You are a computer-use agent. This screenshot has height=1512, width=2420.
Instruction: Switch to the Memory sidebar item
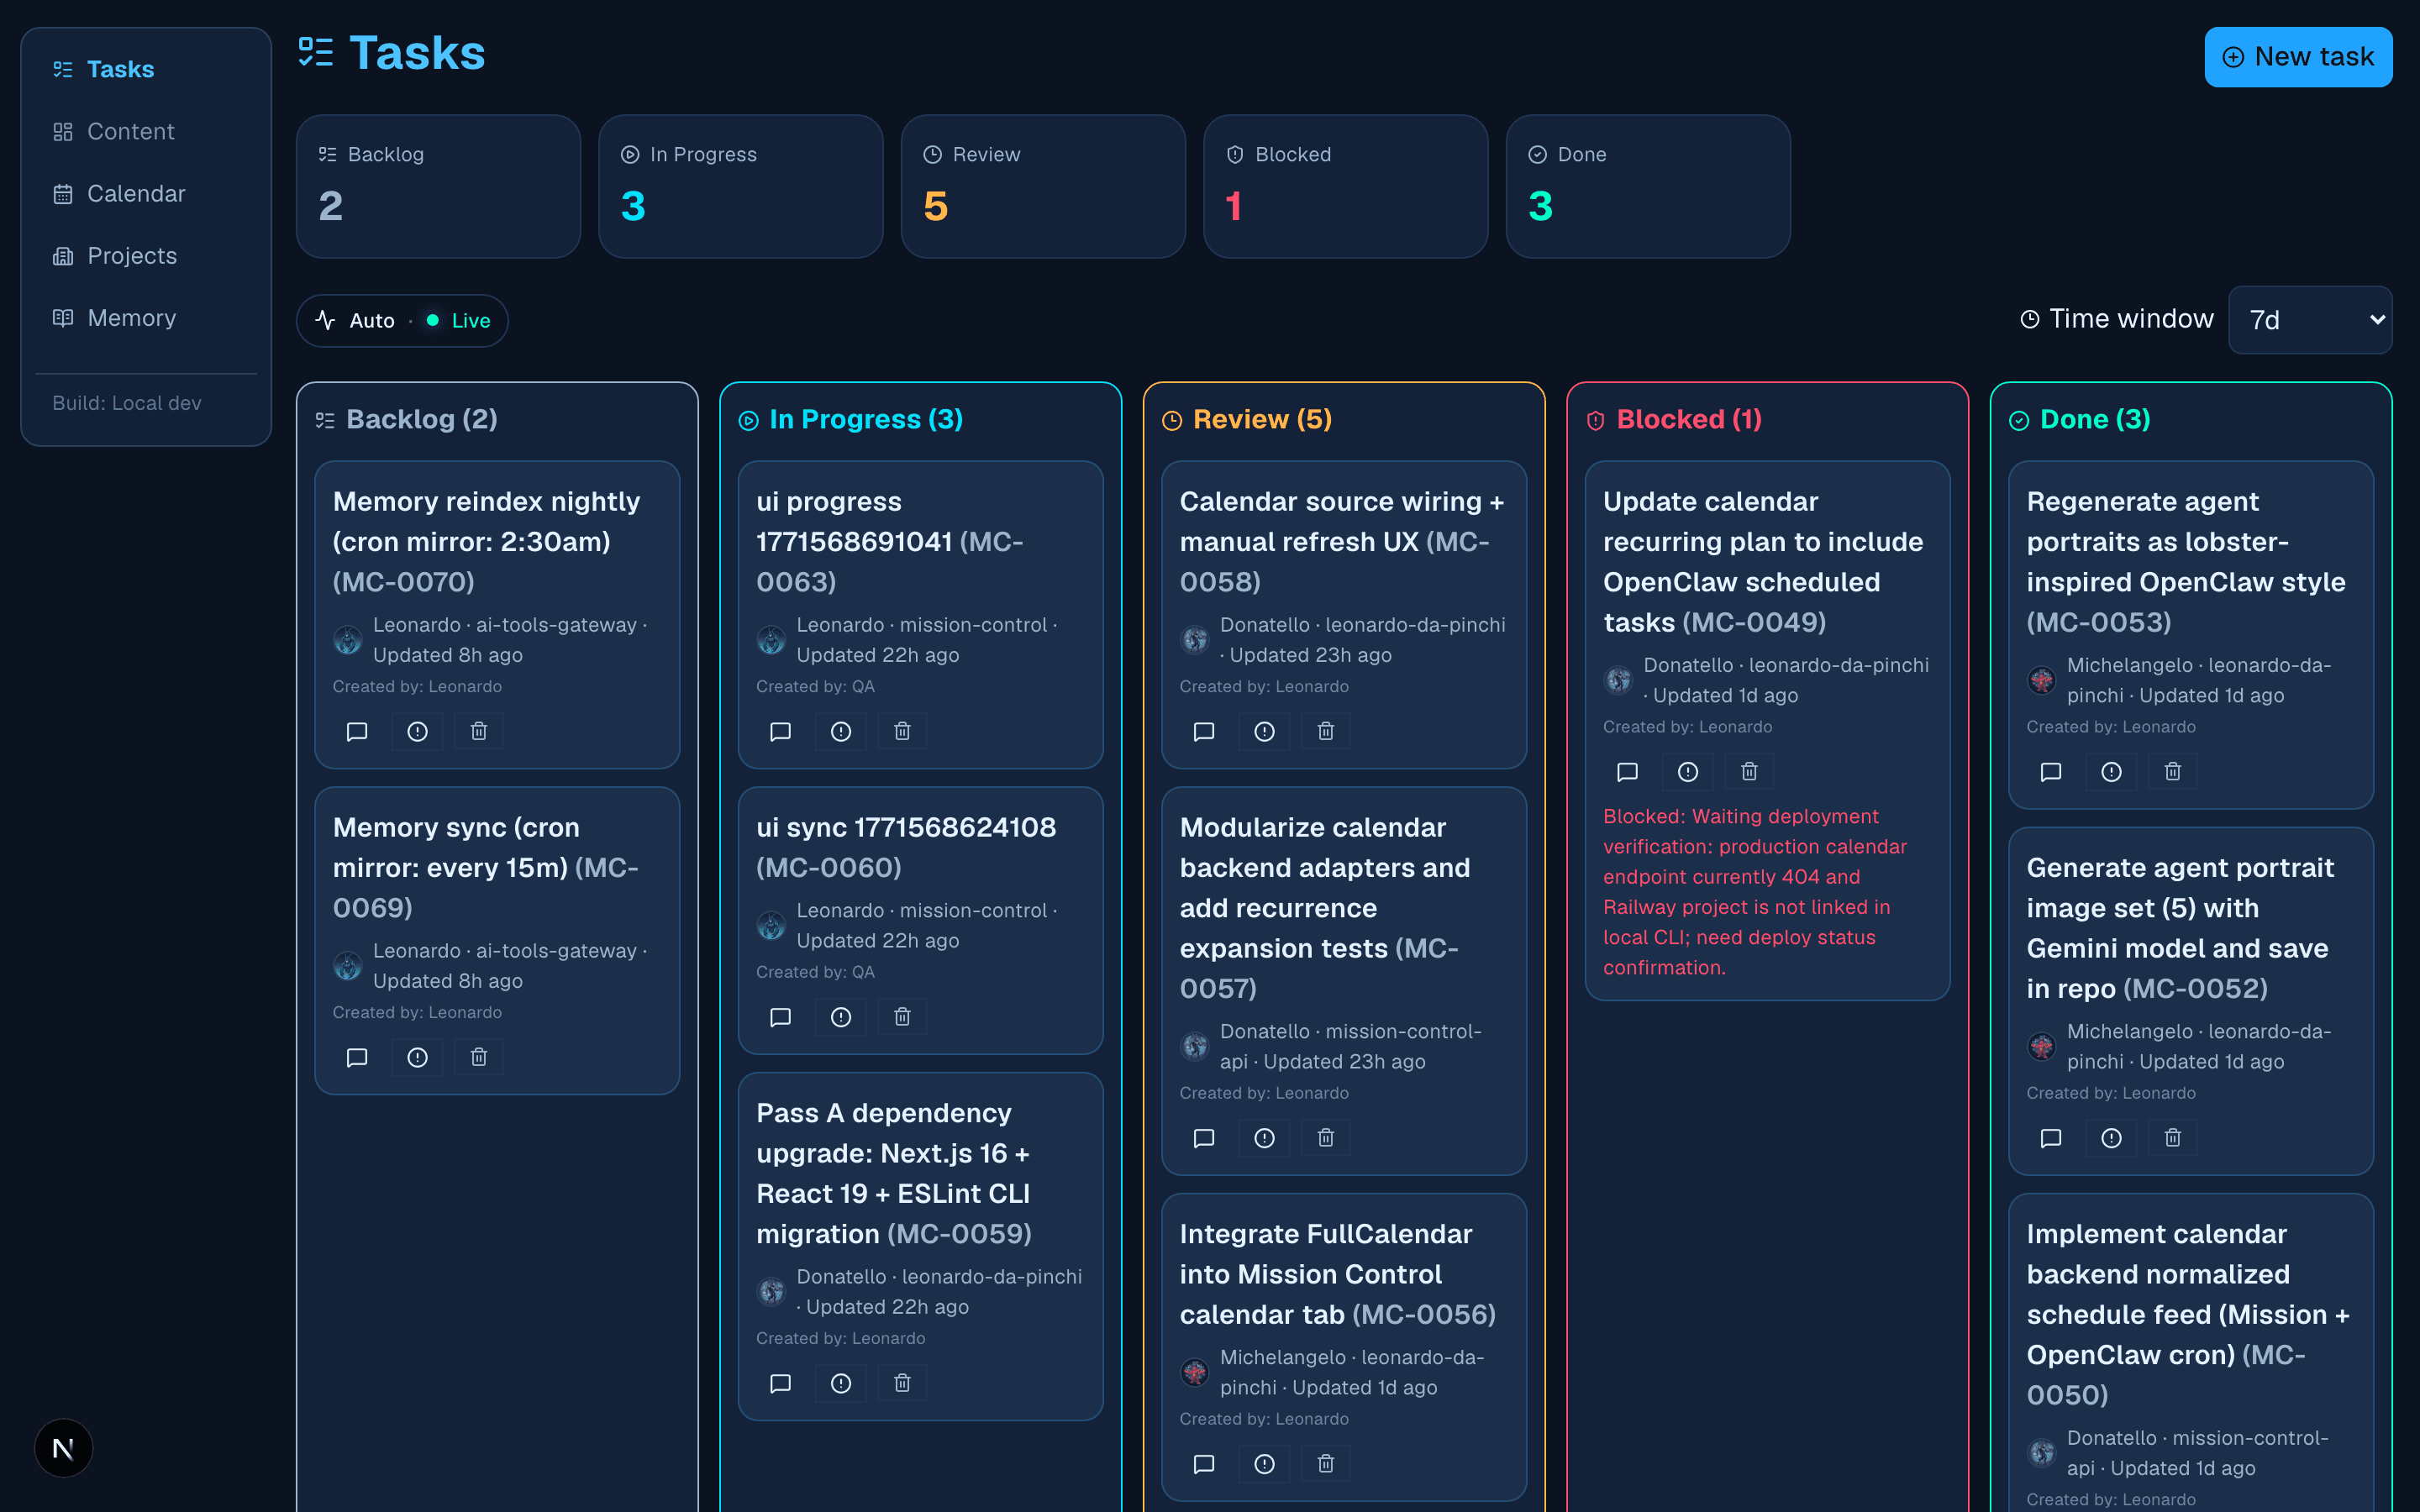(131, 318)
